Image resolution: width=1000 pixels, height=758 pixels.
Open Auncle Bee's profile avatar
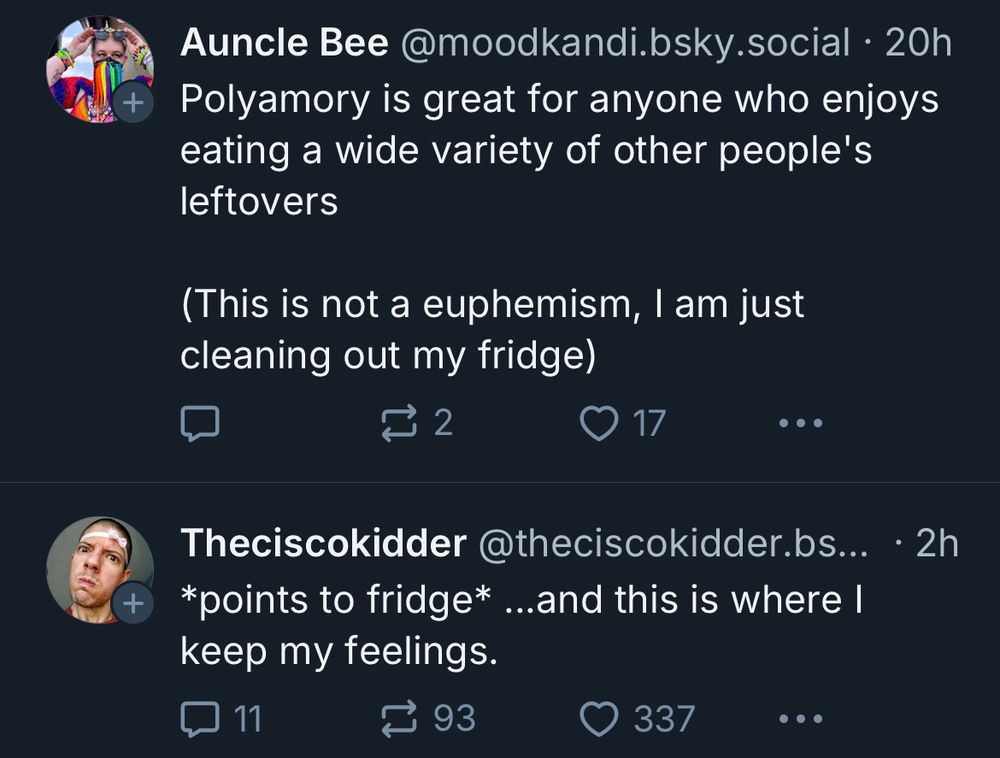97,66
